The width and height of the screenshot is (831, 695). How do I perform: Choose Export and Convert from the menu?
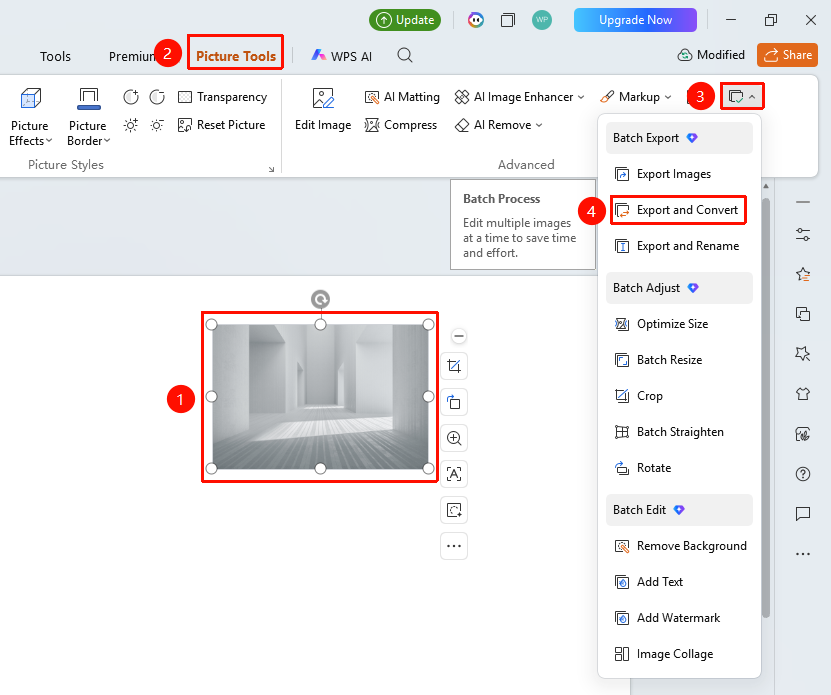pos(679,210)
